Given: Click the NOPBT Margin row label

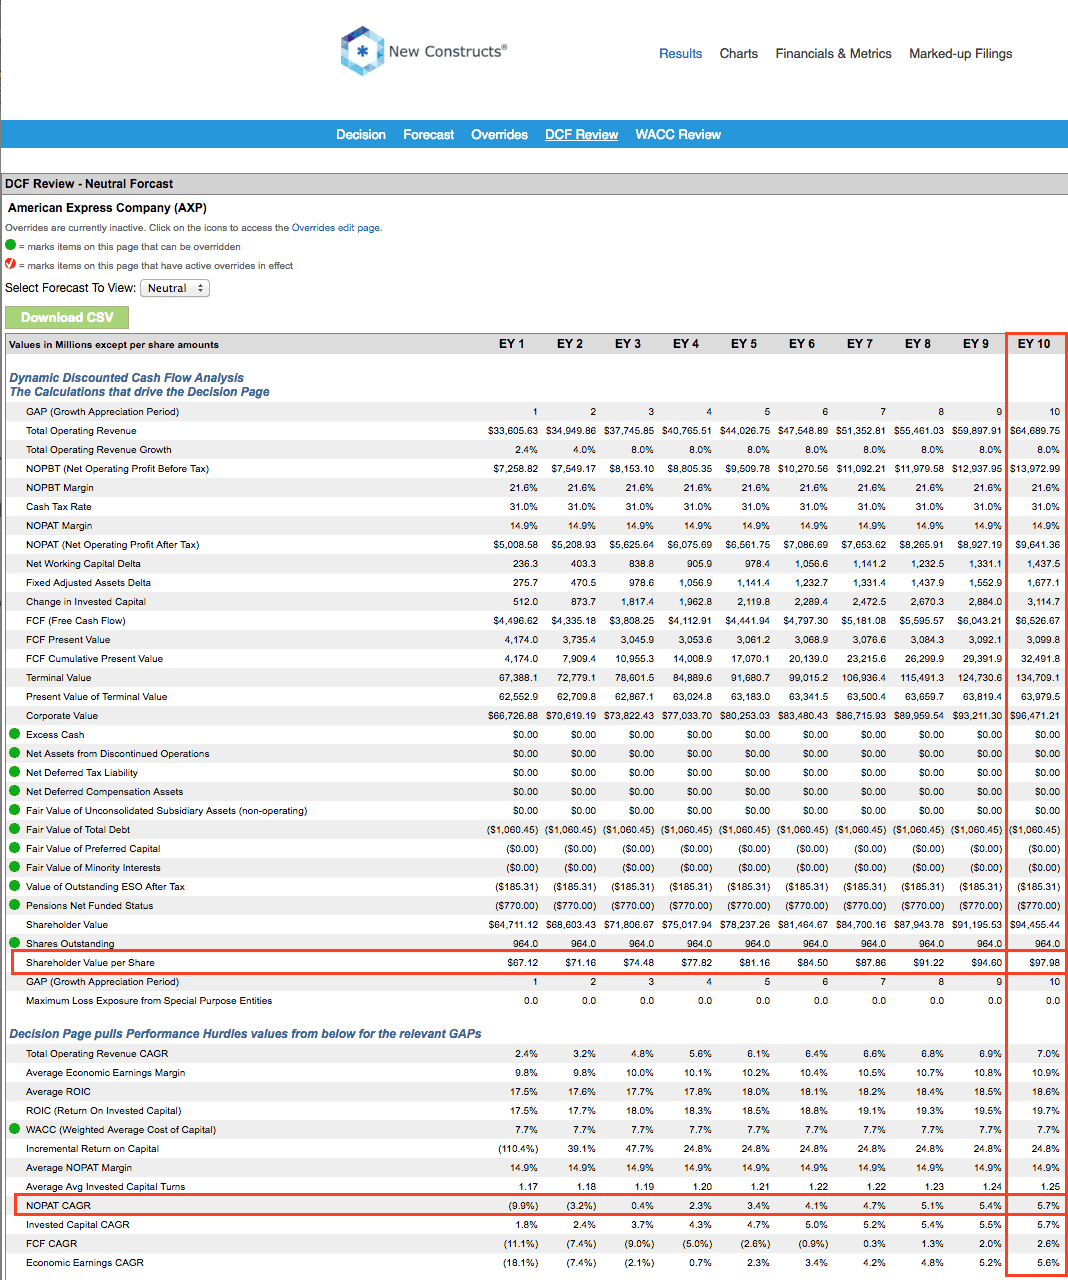Looking at the screenshot, I should pyautogui.click(x=60, y=488).
